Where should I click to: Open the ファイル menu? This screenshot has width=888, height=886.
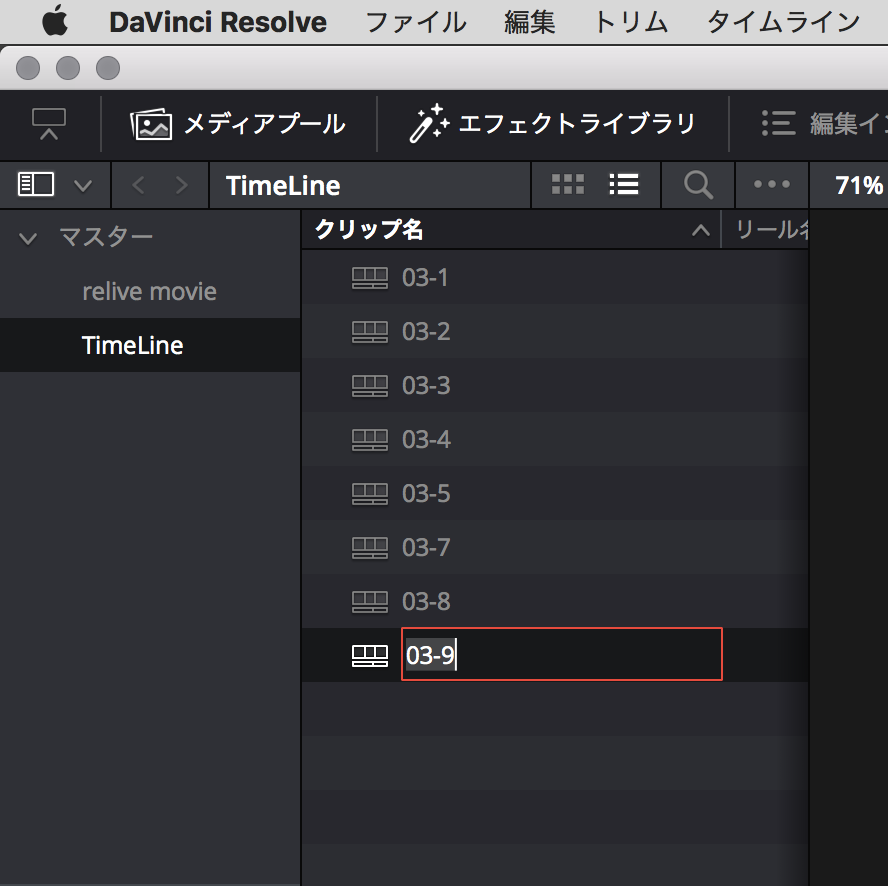416,23
